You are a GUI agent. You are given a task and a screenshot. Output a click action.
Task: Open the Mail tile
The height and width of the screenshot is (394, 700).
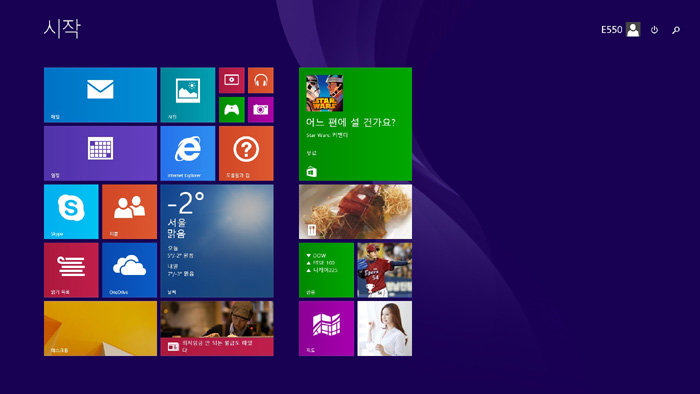100,95
